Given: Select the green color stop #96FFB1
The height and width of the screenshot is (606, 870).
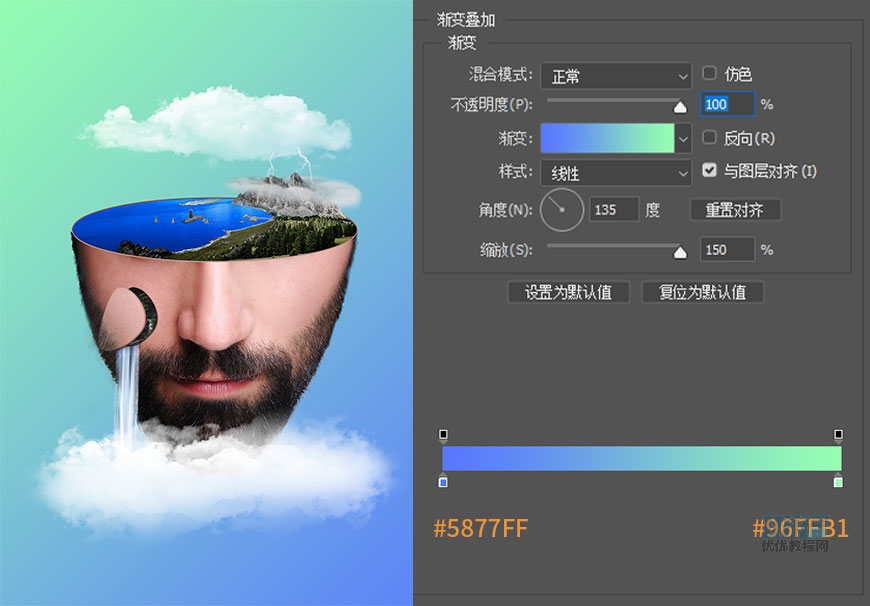Looking at the screenshot, I should [x=838, y=482].
